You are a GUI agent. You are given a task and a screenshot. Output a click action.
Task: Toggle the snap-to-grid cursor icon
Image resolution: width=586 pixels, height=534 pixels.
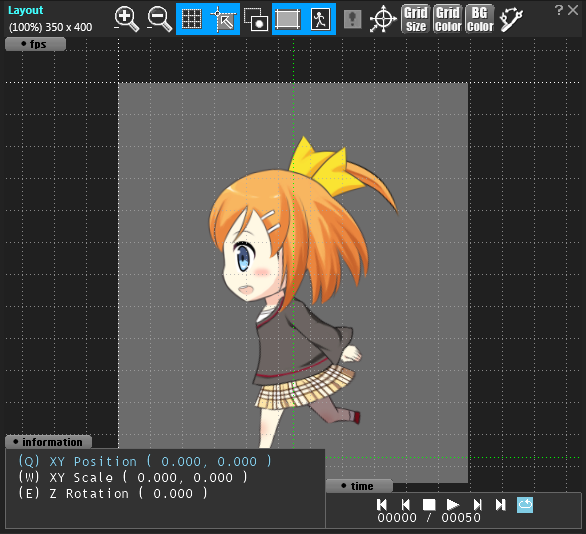(224, 19)
